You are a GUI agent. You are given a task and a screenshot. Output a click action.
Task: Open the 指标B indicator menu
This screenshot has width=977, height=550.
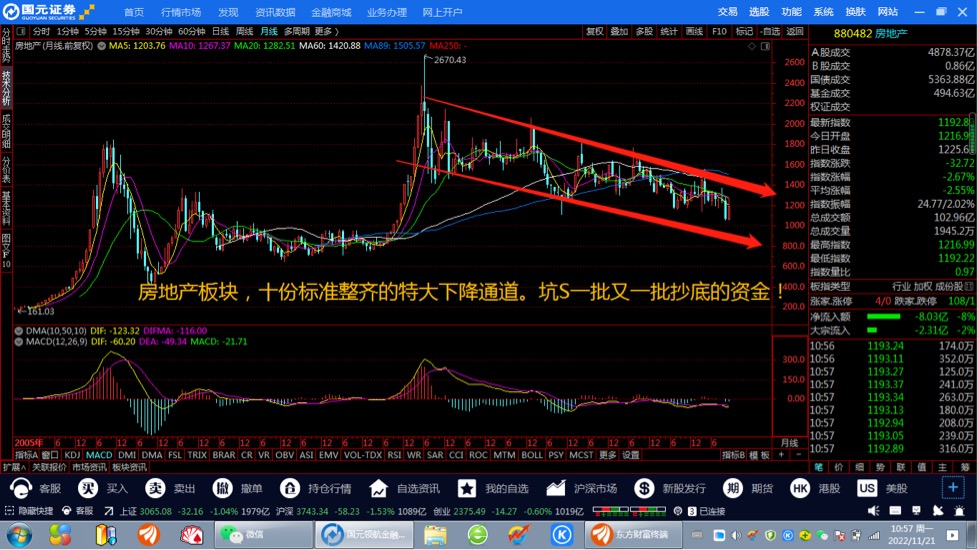pos(733,455)
